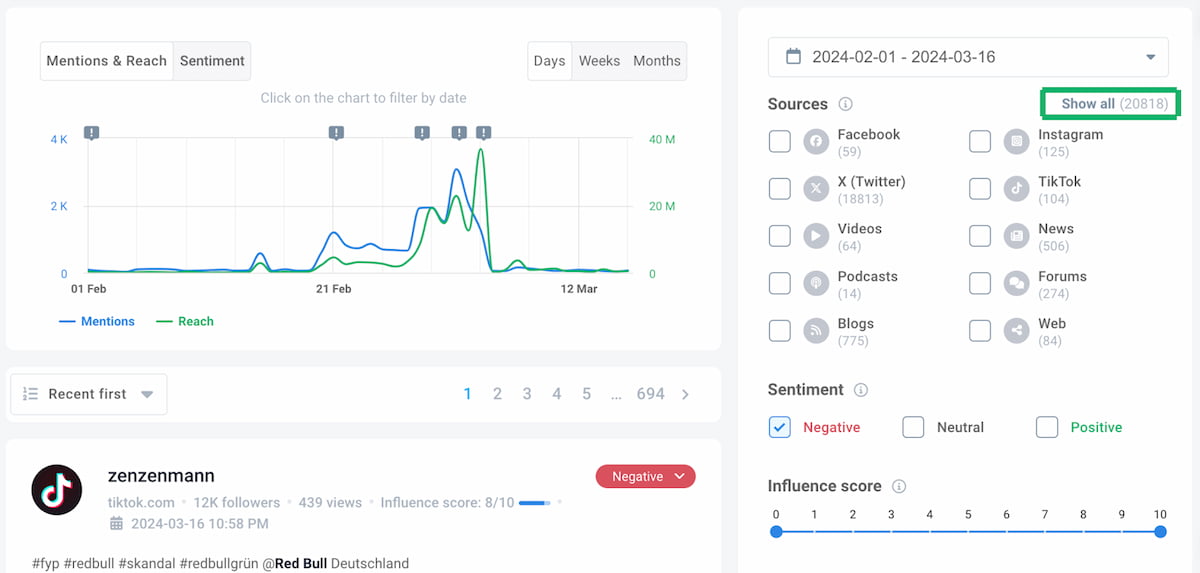Click the TikTok source icon in Sources
The image size is (1200, 573).
point(1017,189)
